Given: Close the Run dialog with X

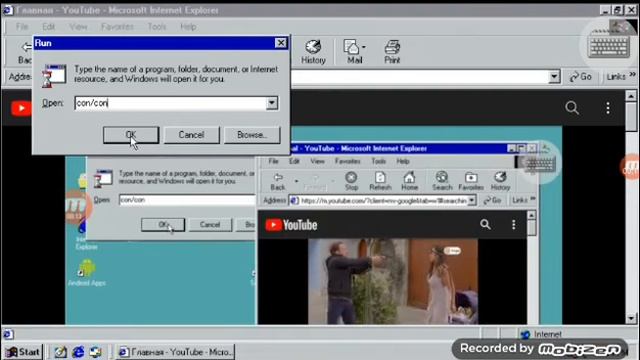Looking at the screenshot, I should pos(281,43).
